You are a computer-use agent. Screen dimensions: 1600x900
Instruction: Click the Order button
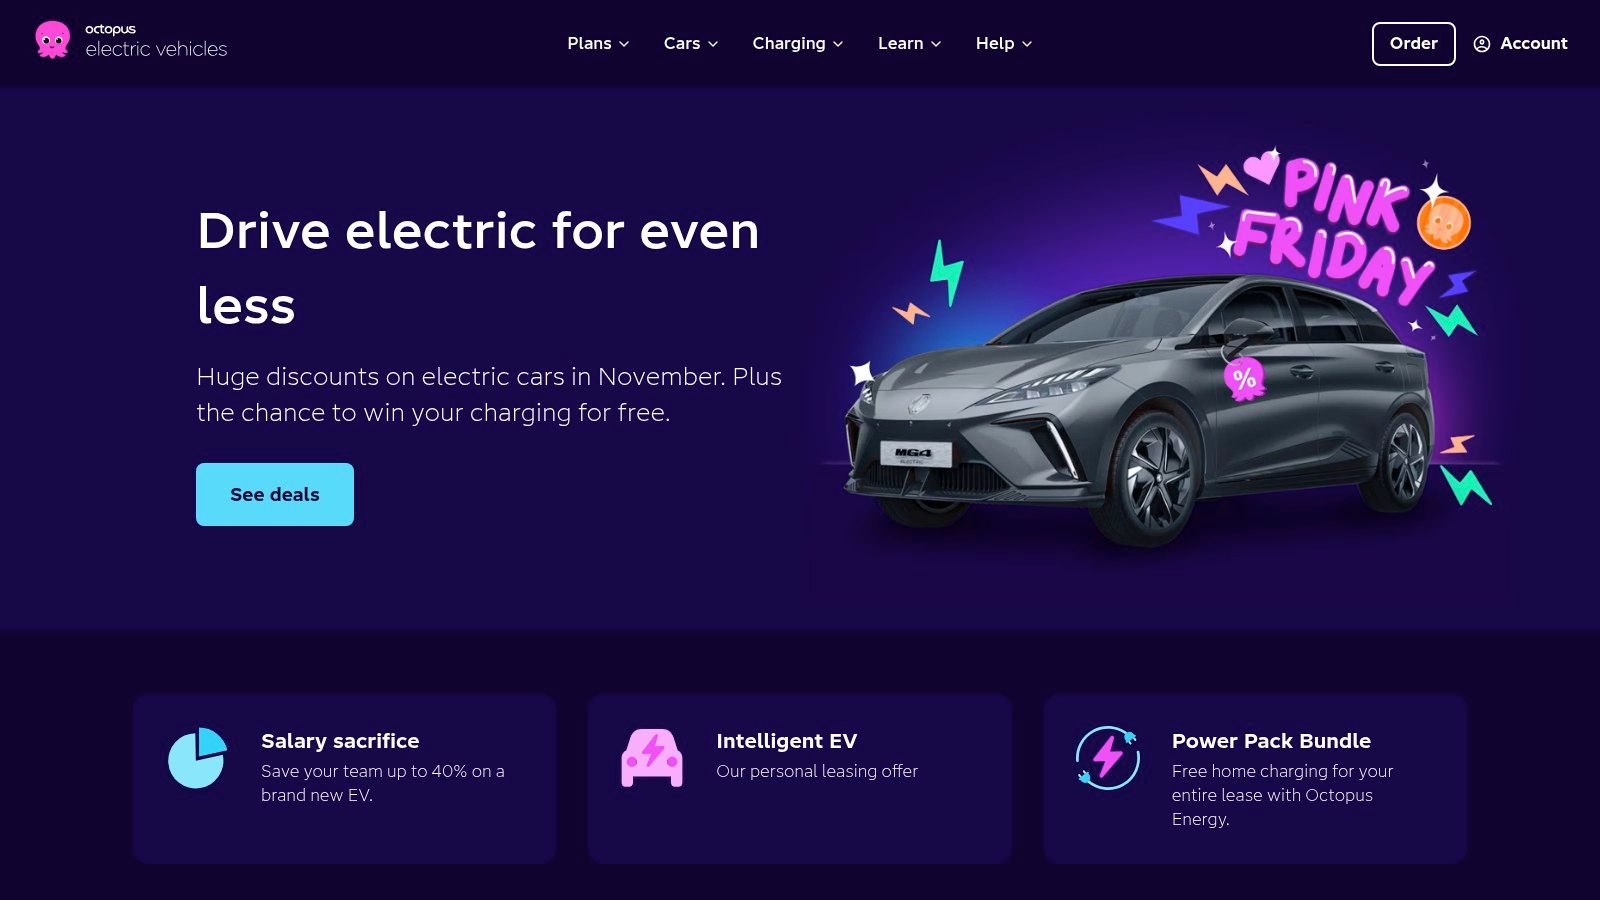(1413, 44)
